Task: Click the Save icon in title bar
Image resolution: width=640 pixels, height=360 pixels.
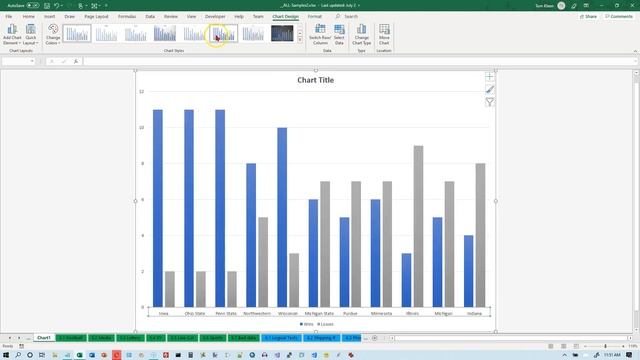Action: point(47,6)
